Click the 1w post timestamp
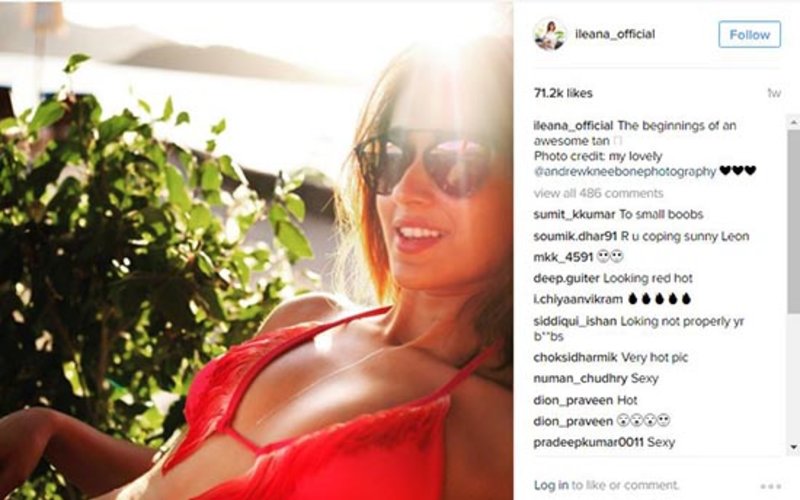Image resolution: width=800 pixels, height=500 pixels. click(773, 93)
